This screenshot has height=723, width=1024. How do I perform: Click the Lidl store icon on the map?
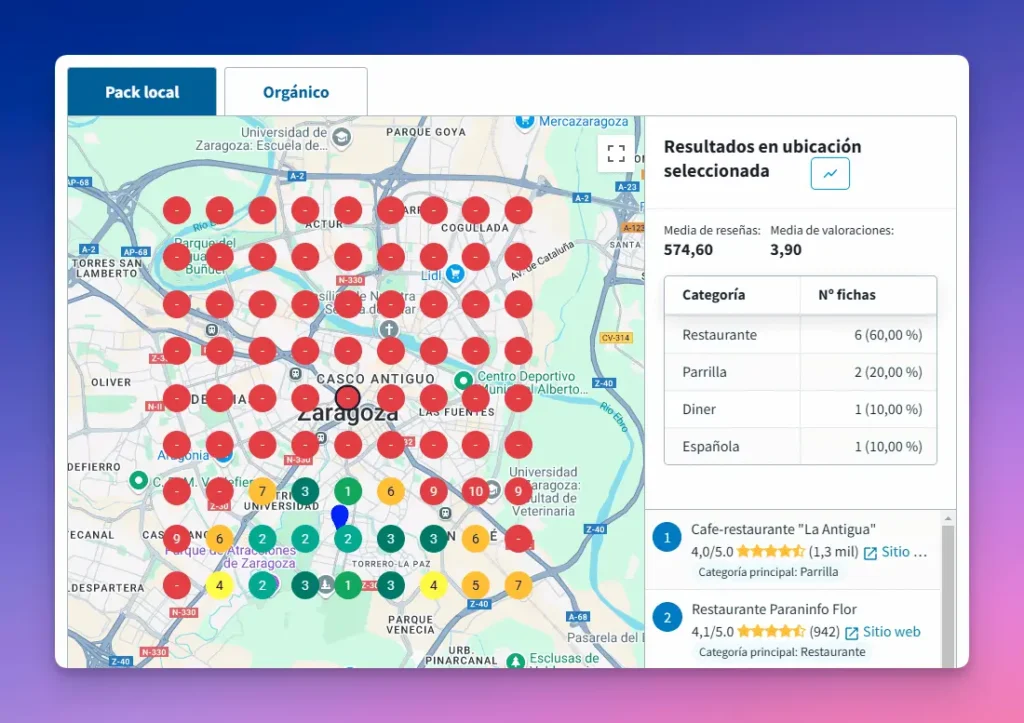point(455,274)
